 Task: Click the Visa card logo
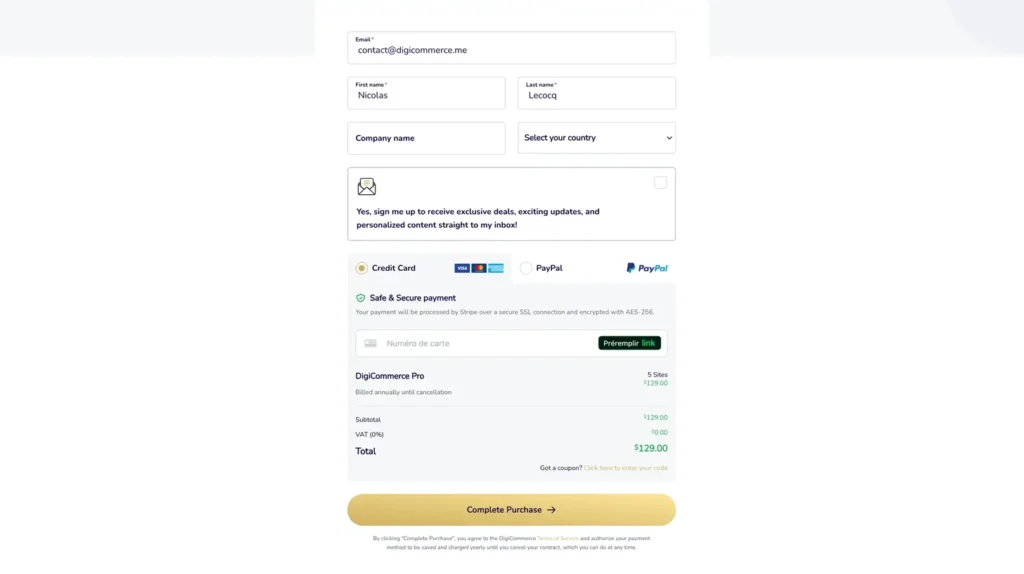click(x=462, y=268)
